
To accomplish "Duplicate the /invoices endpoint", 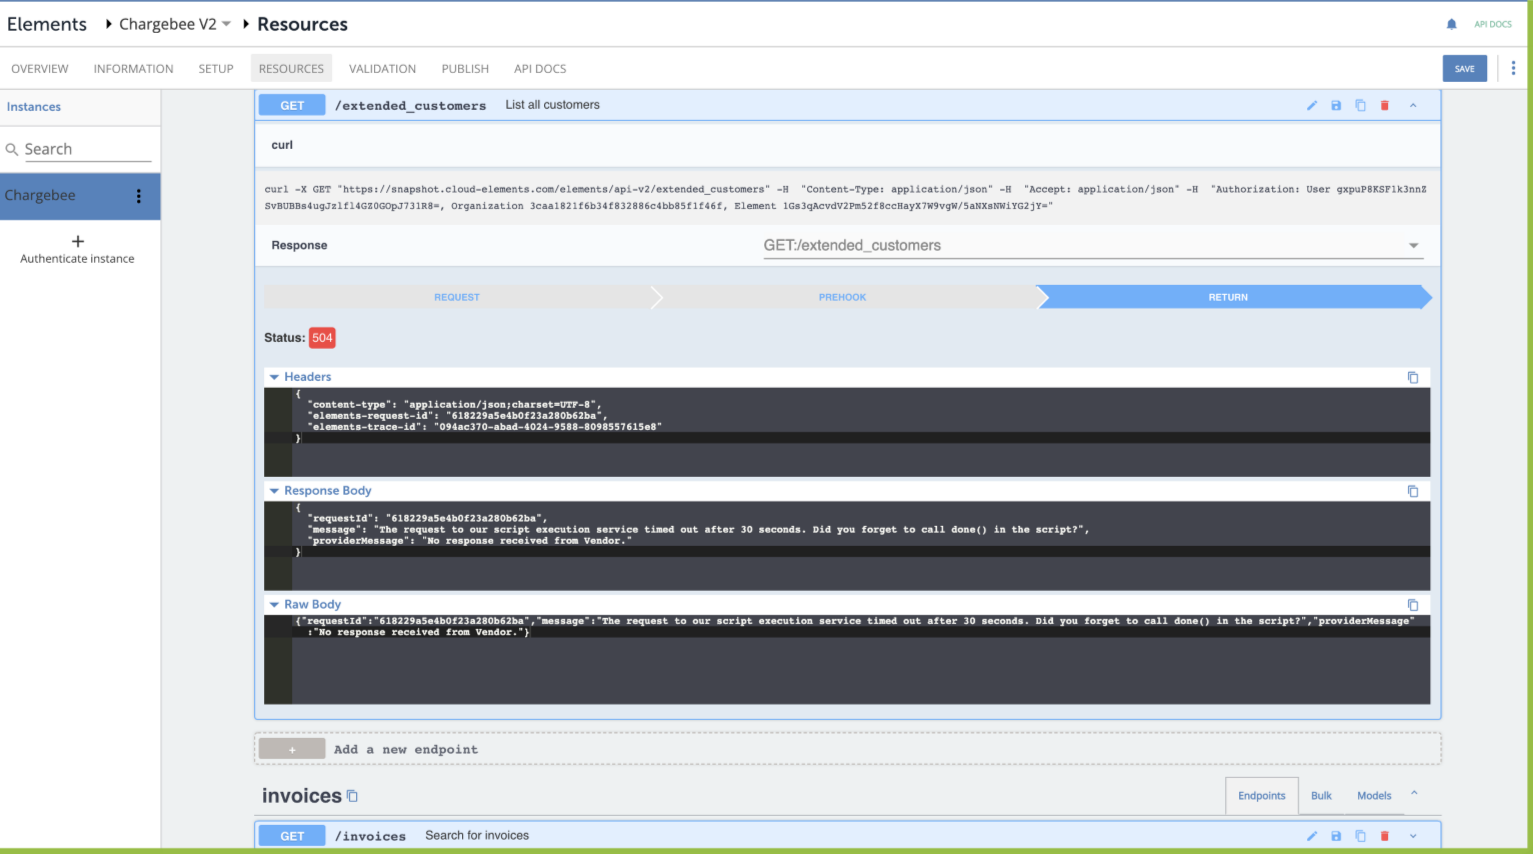I will [1360, 836].
